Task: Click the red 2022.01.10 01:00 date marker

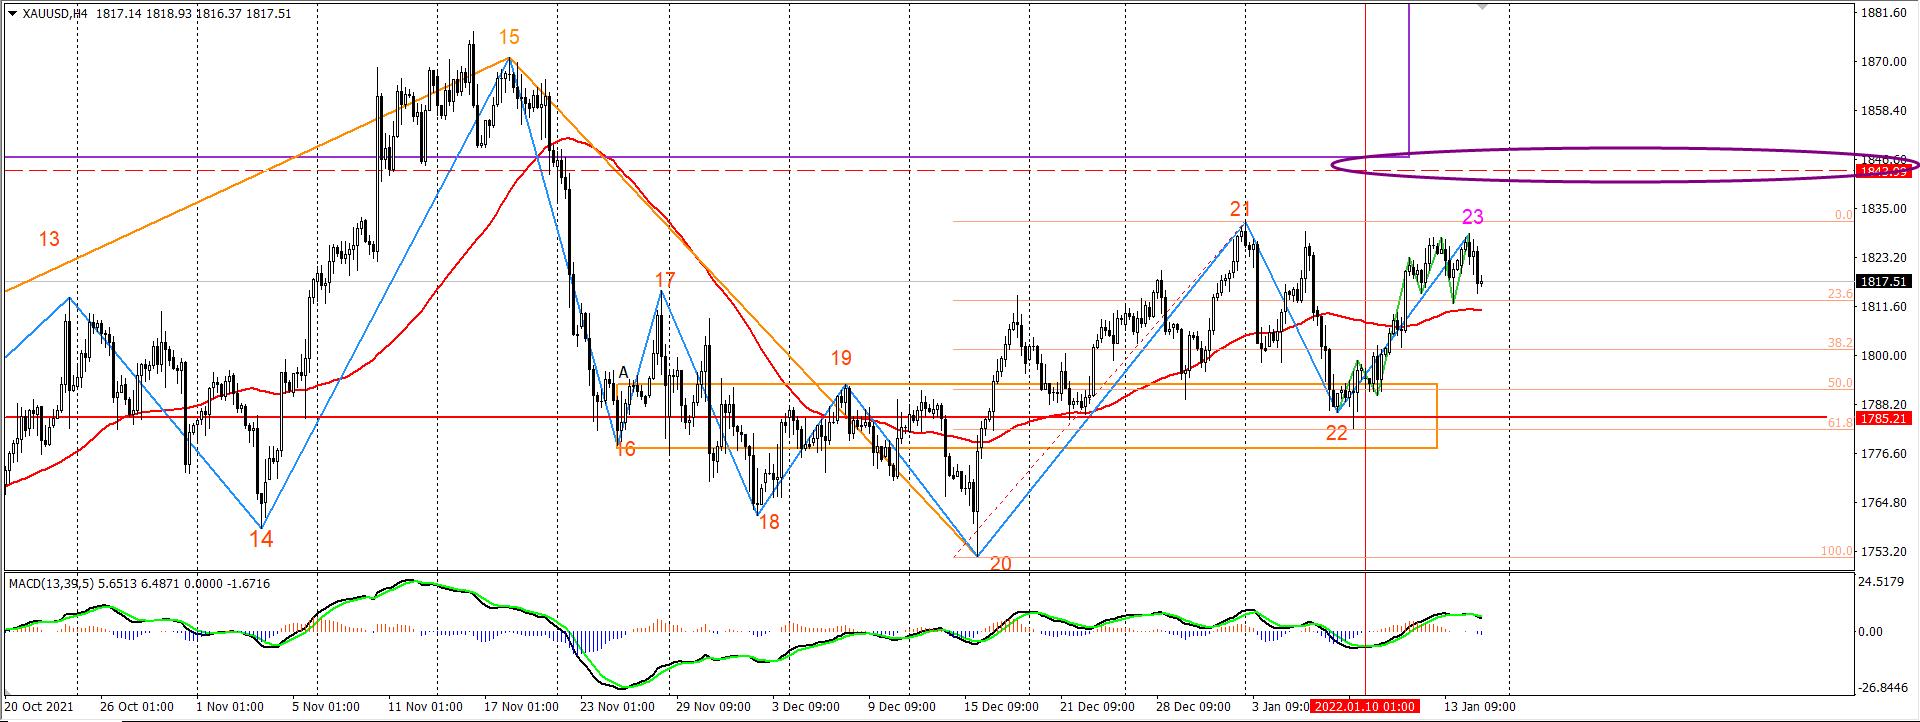Action: pyautogui.click(x=1364, y=707)
